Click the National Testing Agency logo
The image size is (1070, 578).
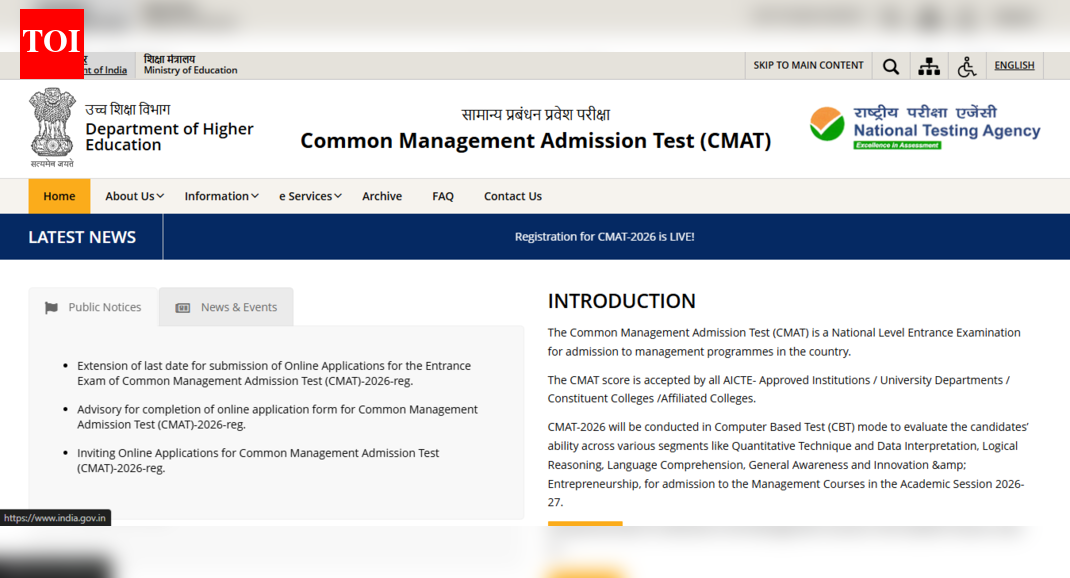click(922, 126)
